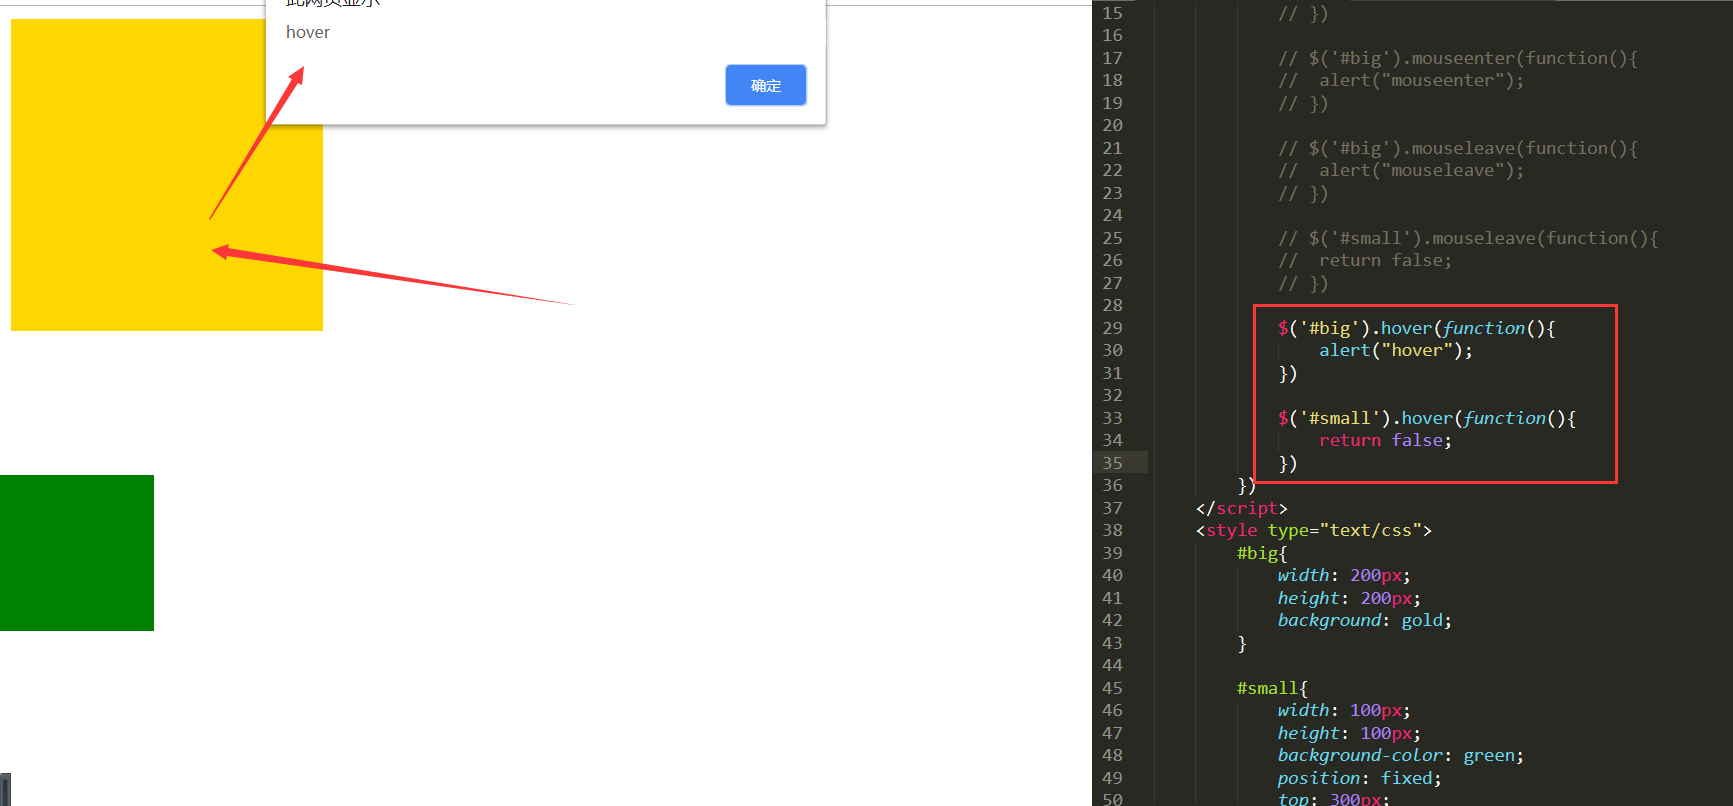Image resolution: width=1733 pixels, height=806 pixels.
Task: Click the code line $('#small').hover(function(){
Action: coord(1426,418)
